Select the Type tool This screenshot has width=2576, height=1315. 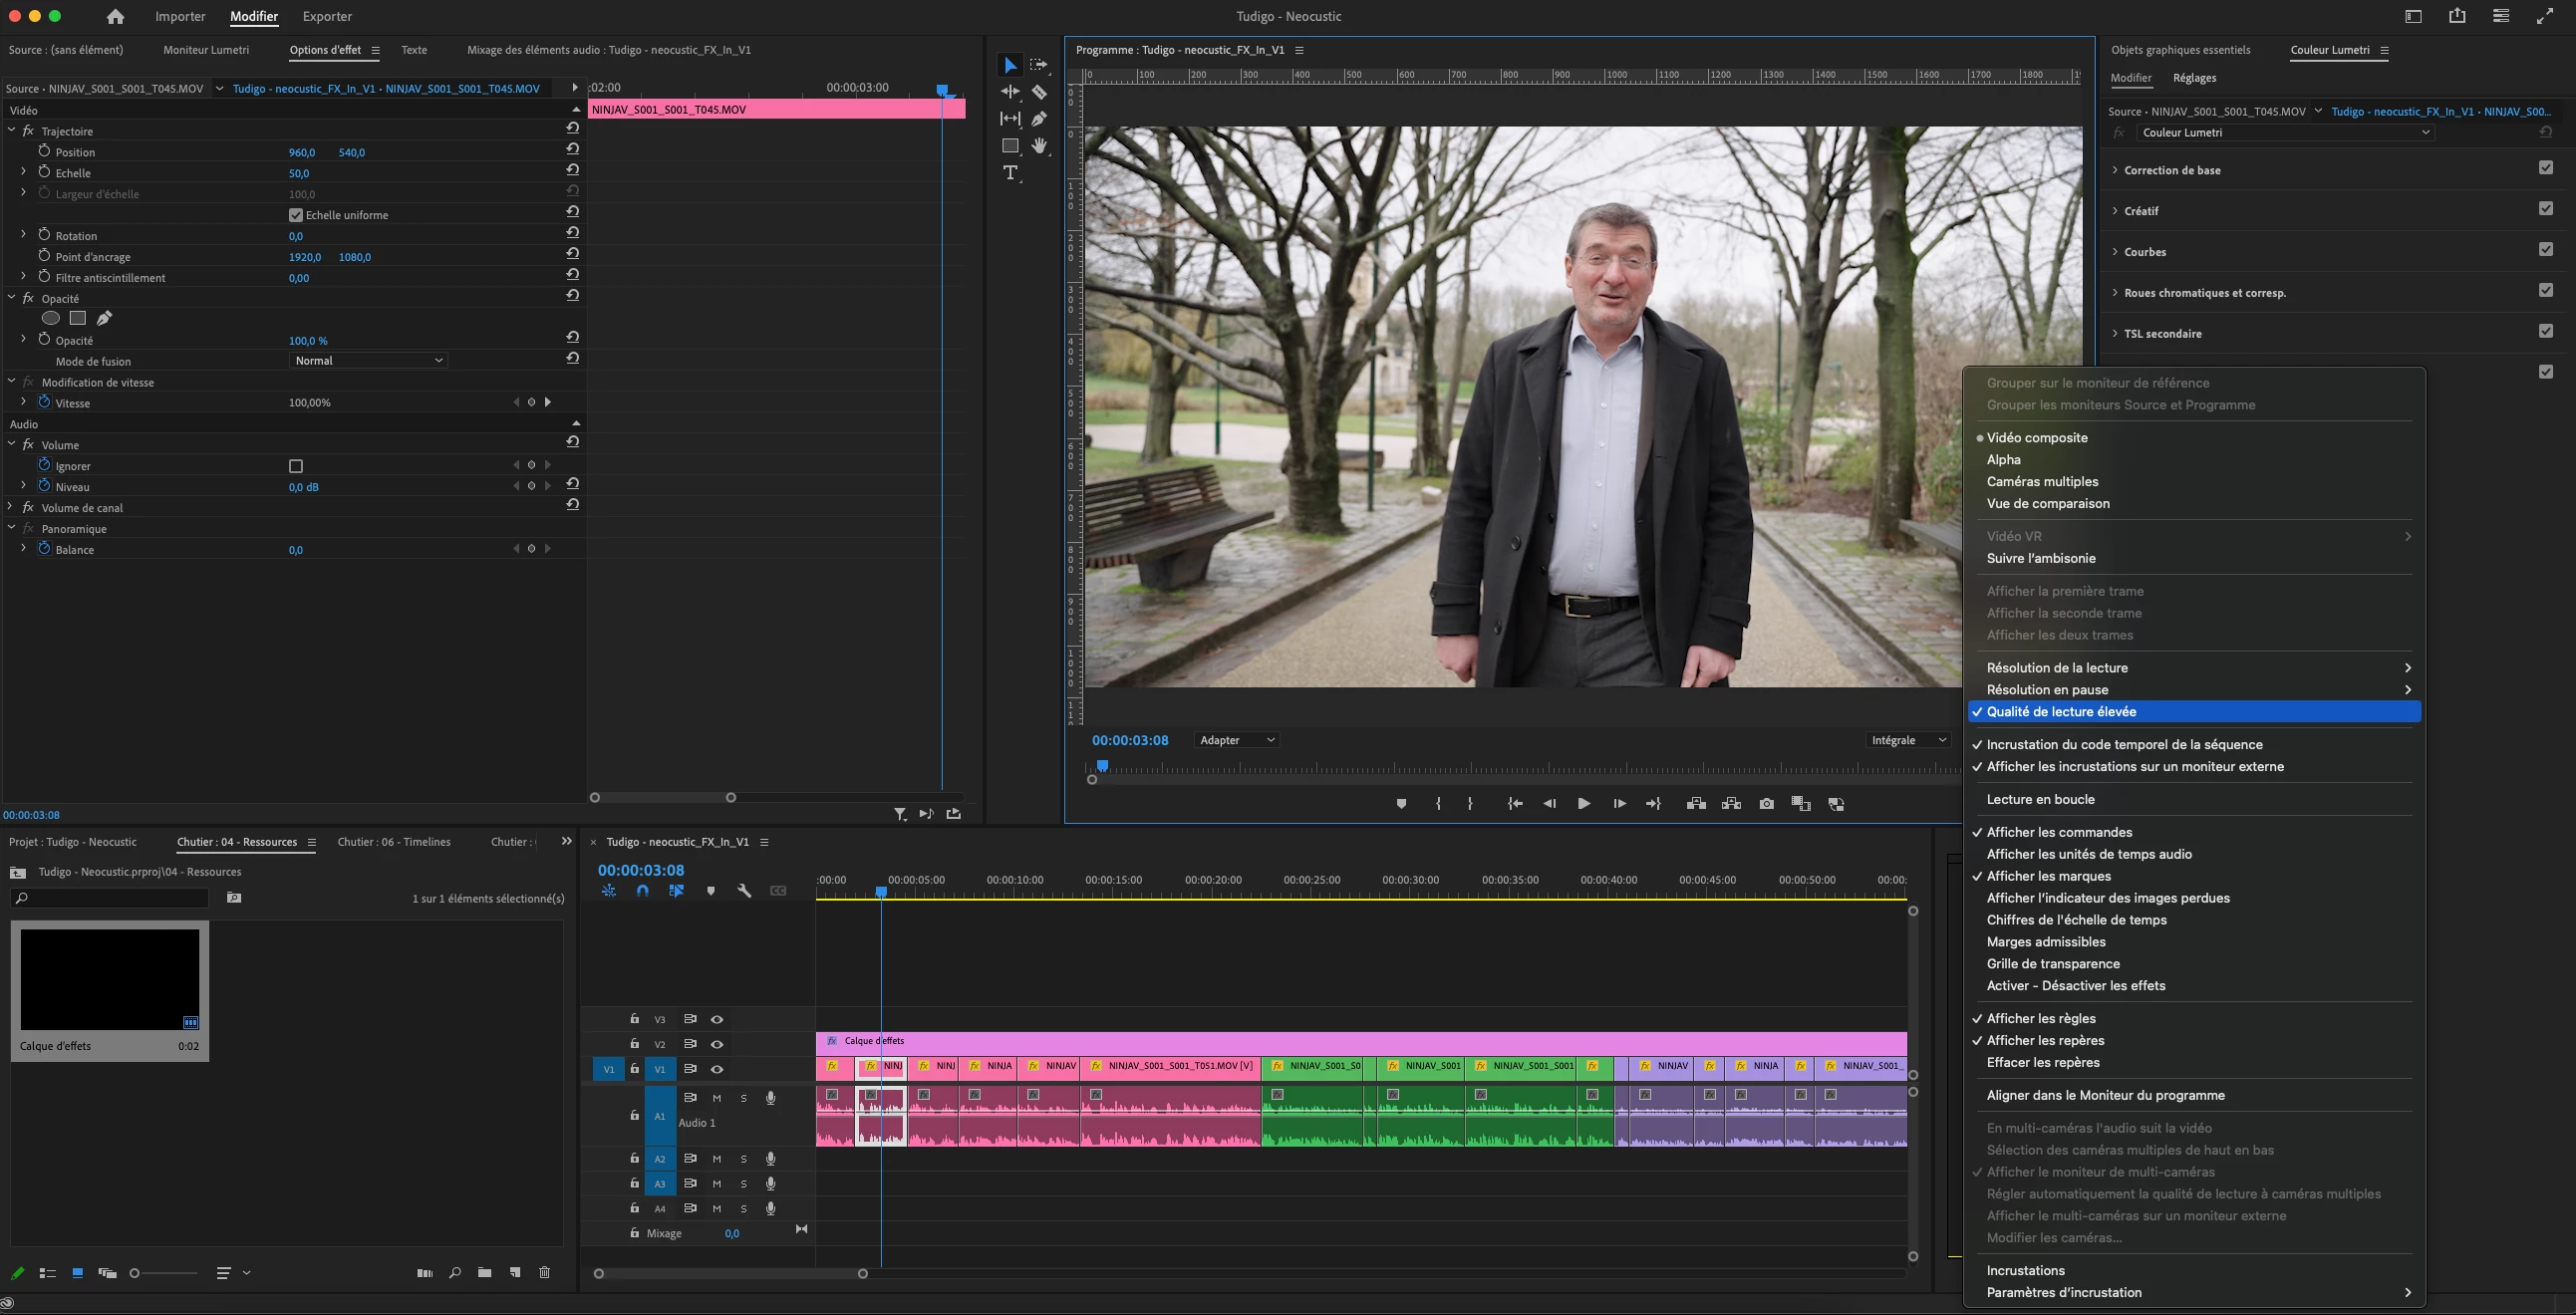1011,173
